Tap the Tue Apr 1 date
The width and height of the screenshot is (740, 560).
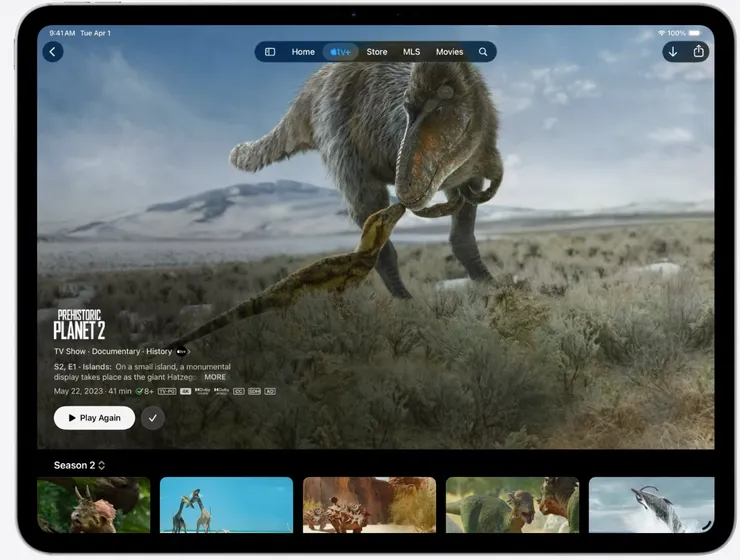point(95,33)
